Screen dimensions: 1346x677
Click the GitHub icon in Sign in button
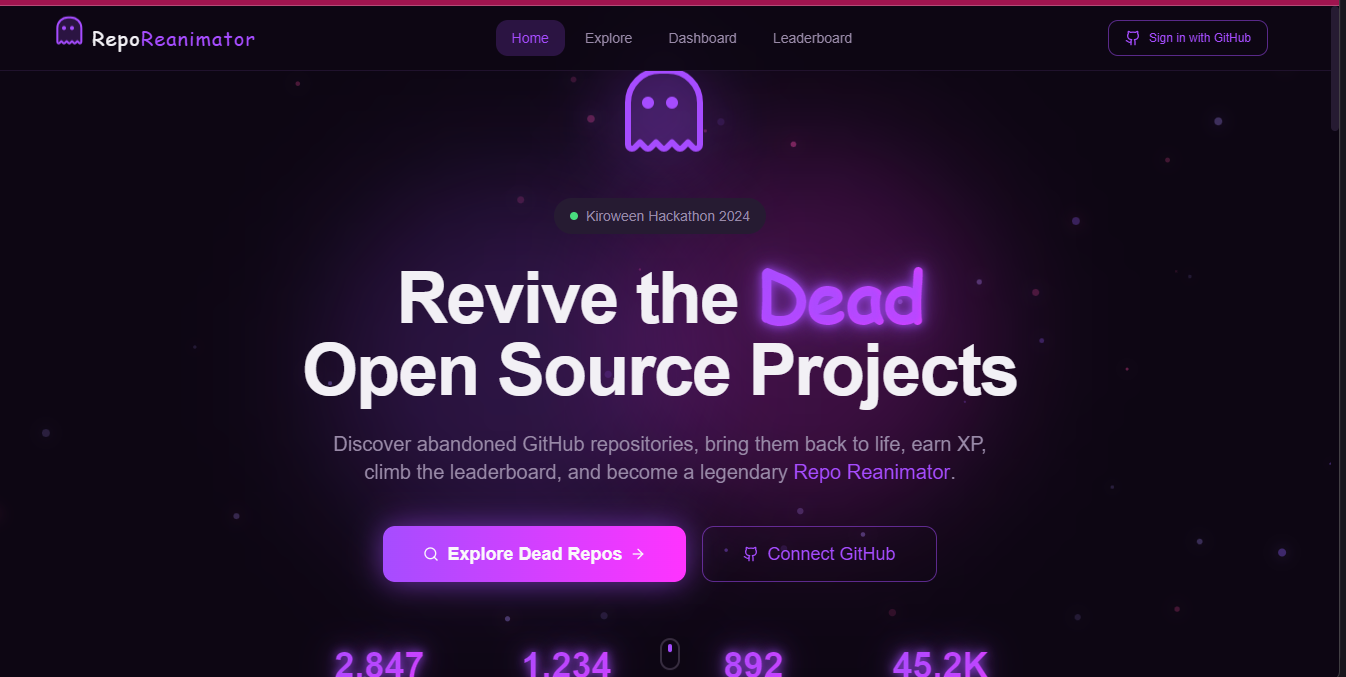(x=1133, y=38)
